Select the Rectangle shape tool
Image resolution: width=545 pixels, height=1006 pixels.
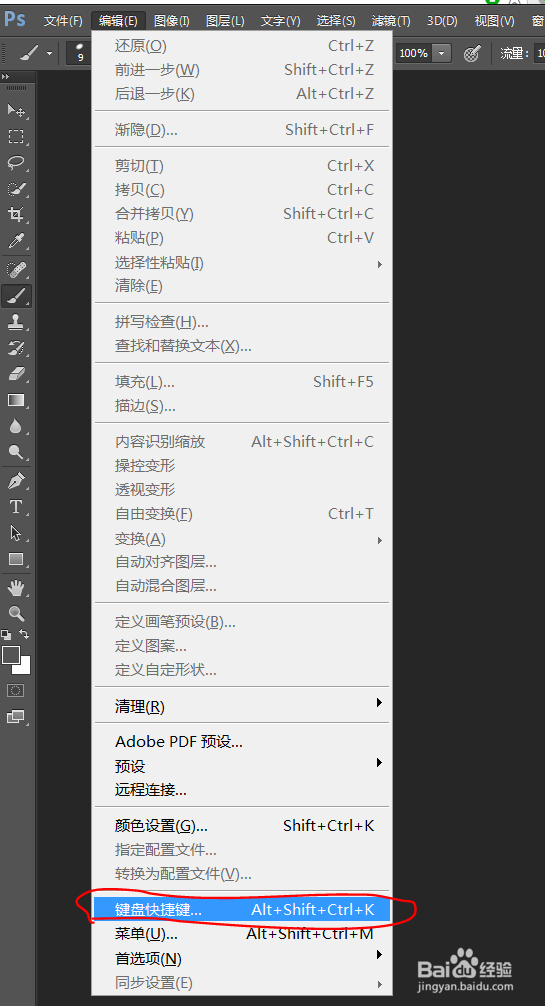[x=16, y=559]
